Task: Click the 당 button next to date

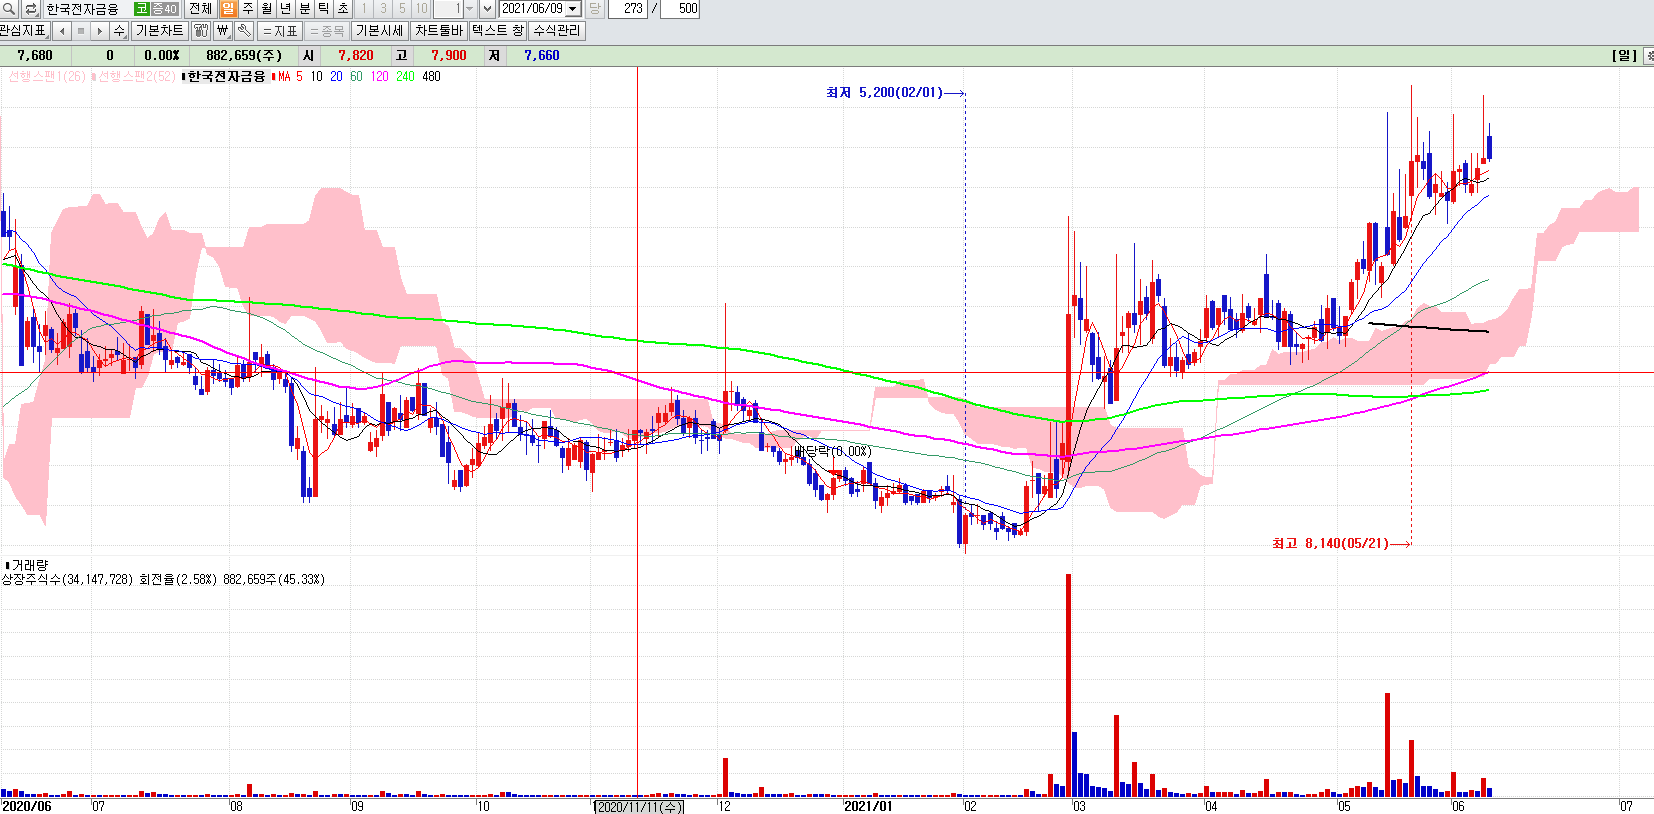Action: pyautogui.click(x=594, y=9)
